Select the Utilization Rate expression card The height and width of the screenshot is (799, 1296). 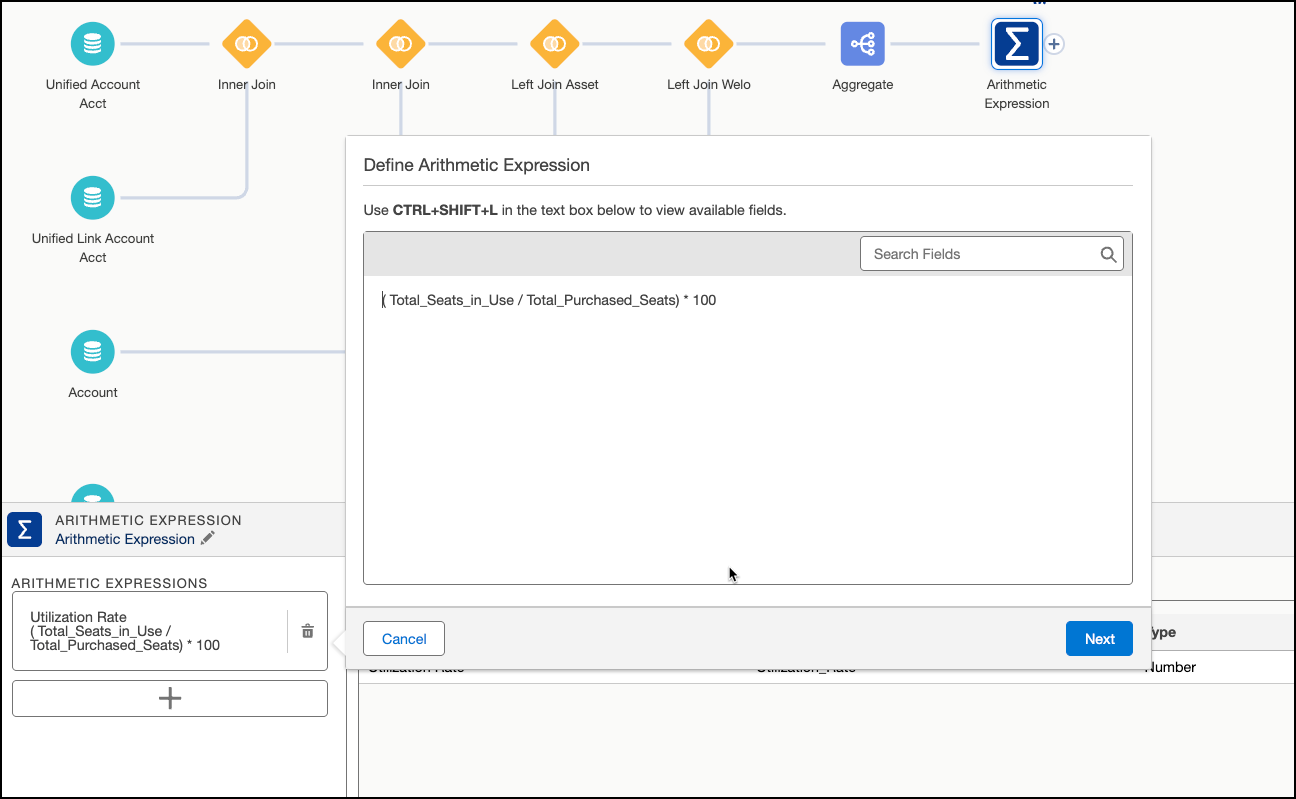pyautogui.click(x=150, y=631)
